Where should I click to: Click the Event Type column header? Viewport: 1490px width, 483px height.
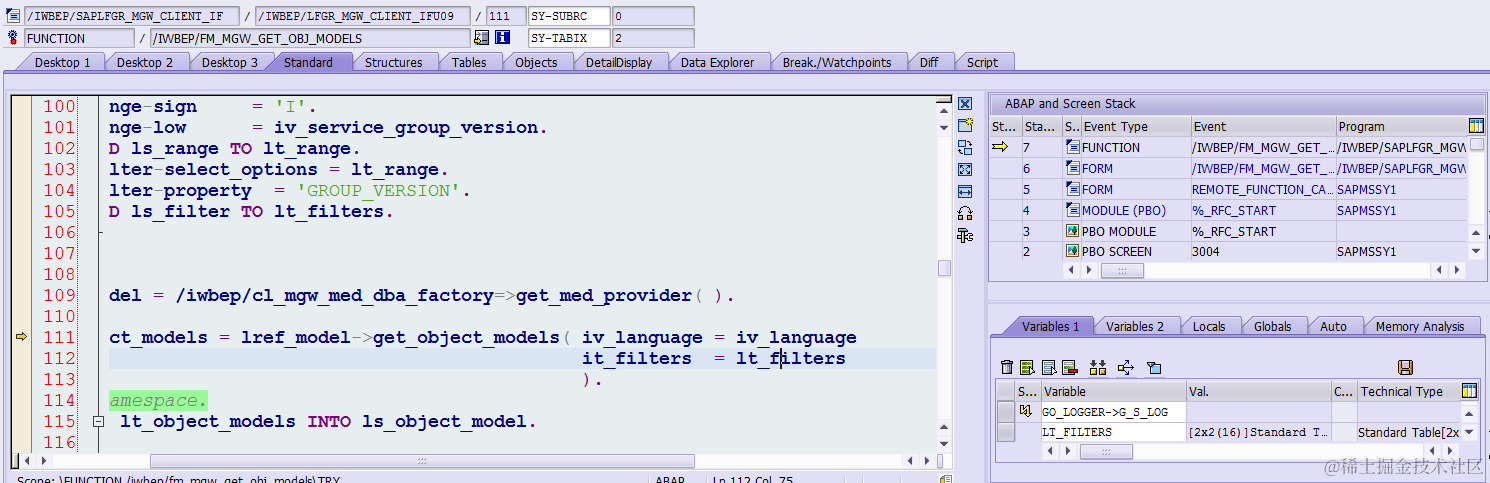(1134, 126)
